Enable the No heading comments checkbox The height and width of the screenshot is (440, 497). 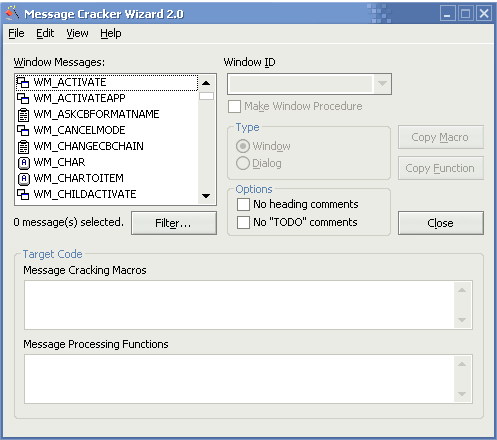pyautogui.click(x=243, y=204)
